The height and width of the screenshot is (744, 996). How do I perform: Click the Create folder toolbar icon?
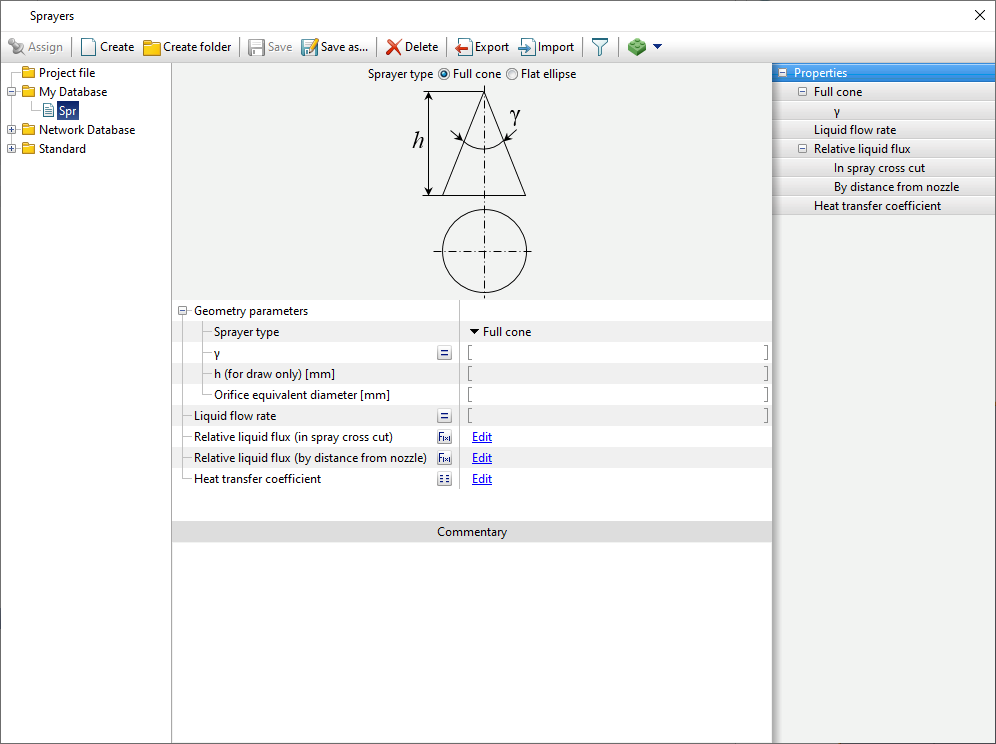[152, 47]
